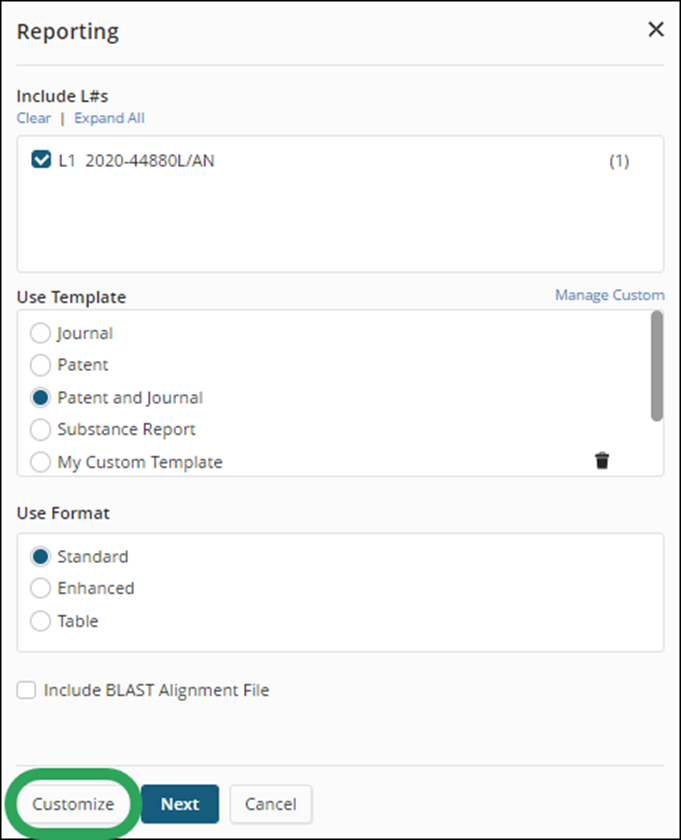Pick My Custom Template radio button
The height and width of the screenshot is (840, 681).
pos(40,462)
